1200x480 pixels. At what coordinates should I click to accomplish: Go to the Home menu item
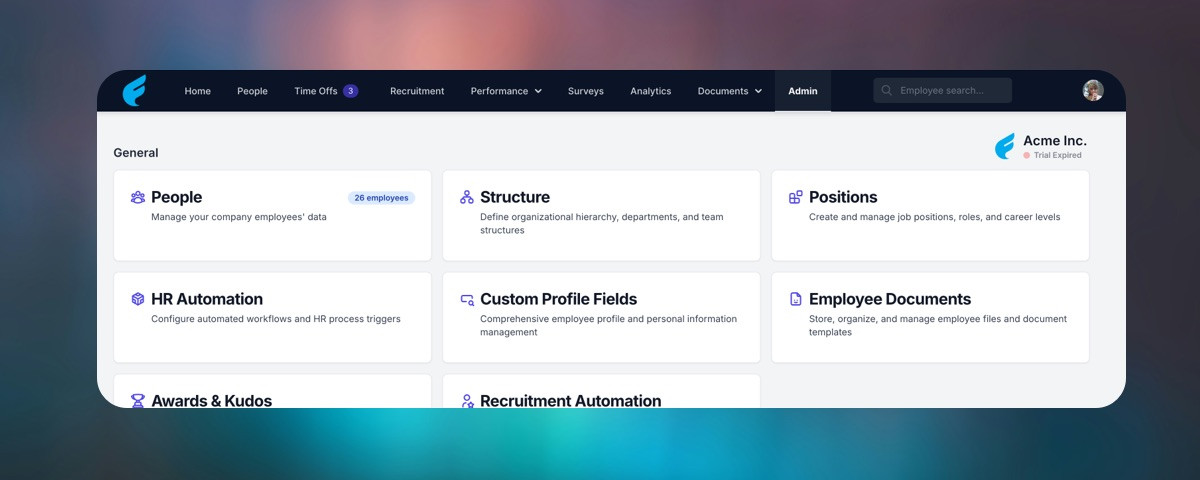(x=198, y=91)
